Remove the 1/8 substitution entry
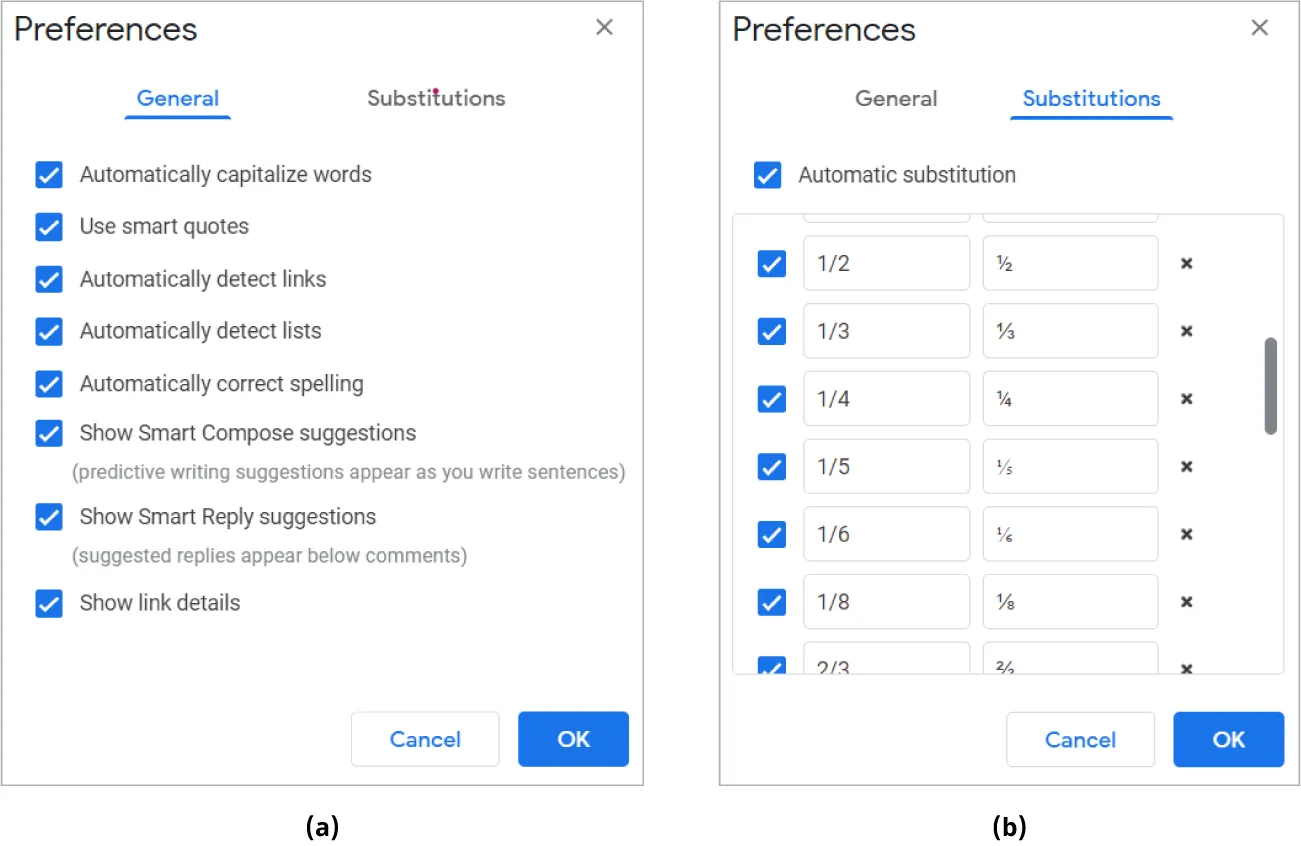 [1186, 601]
